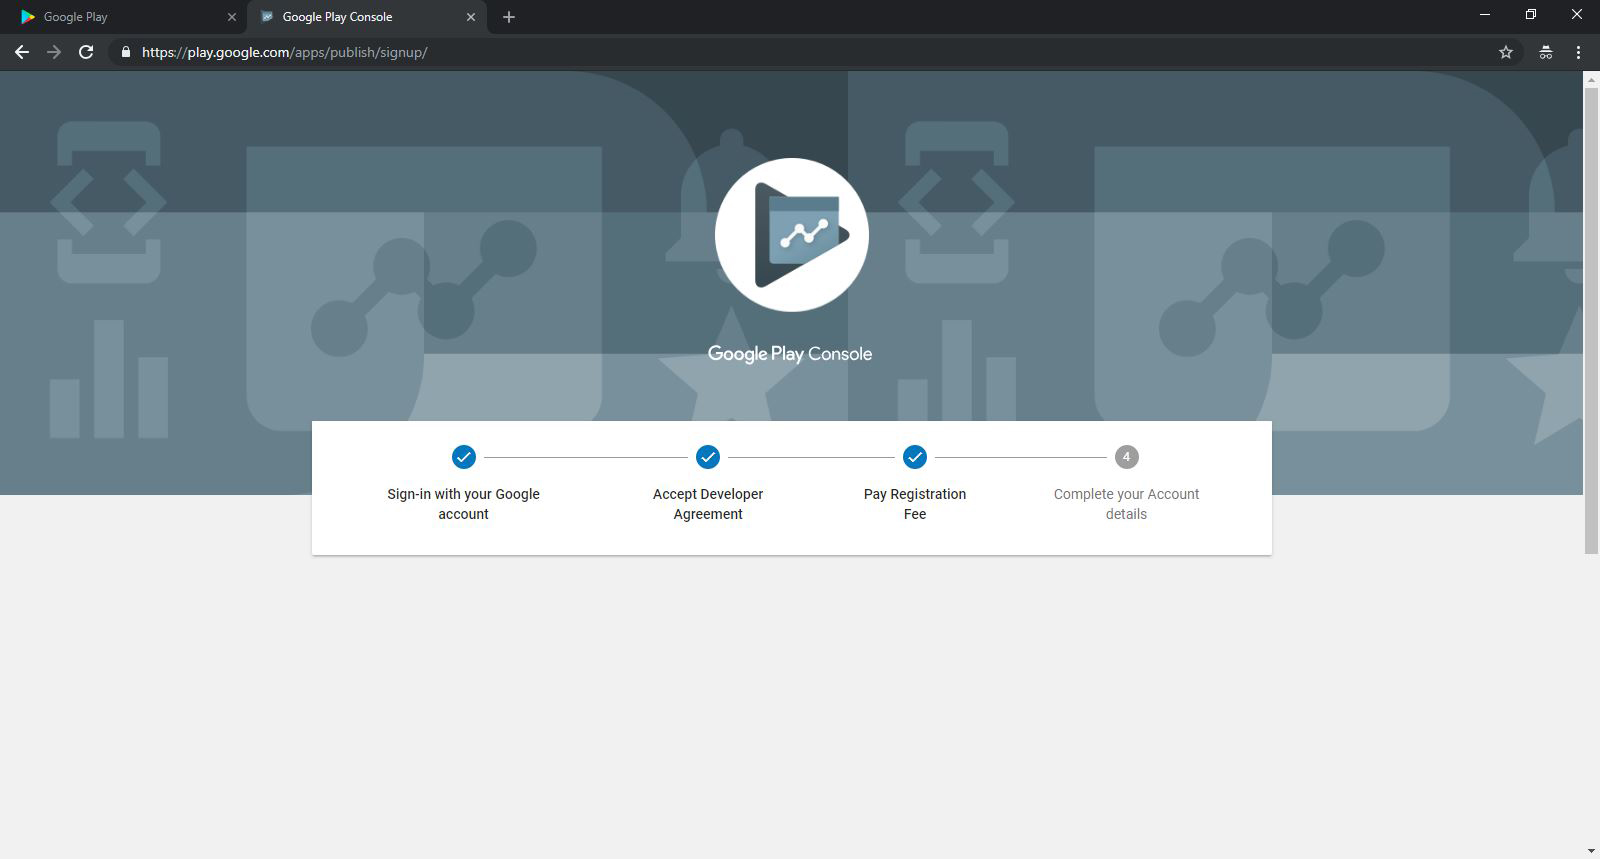Screen dimensions: 1600x859
Task: Select 'Sign-in with your Google account' label
Action: coord(463,504)
